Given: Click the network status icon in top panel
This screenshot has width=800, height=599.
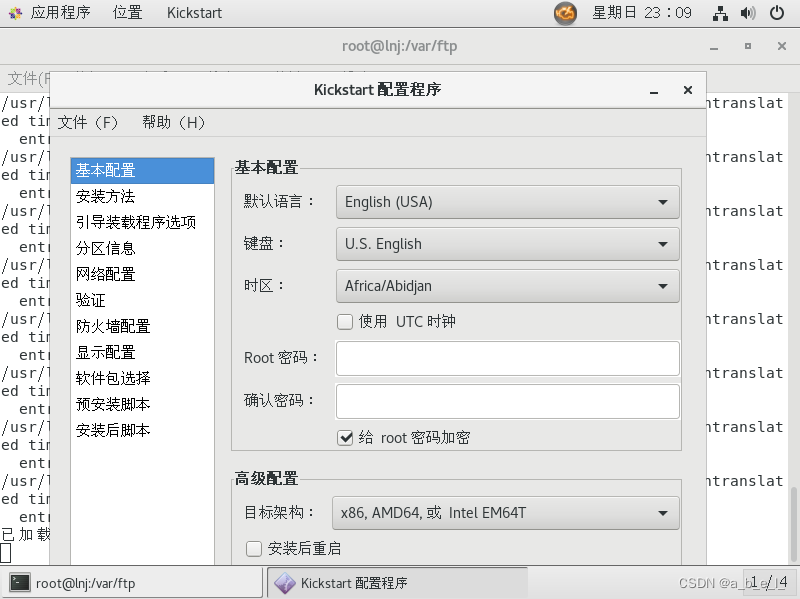Looking at the screenshot, I should (720, 13).
